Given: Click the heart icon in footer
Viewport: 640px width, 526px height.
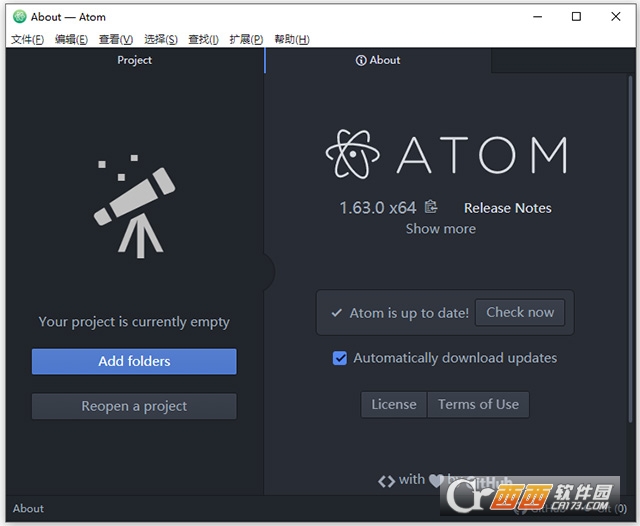Looking at the screenshot, I should [x=436, y=480].
